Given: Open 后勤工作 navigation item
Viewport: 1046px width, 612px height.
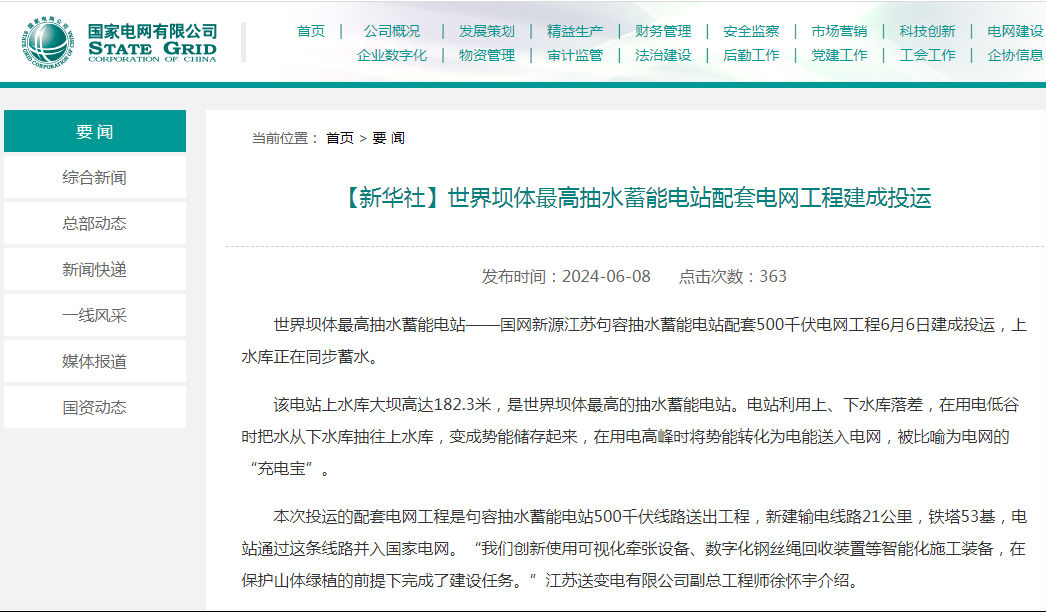Looking at the screenshot, I should tap(751, 55).
